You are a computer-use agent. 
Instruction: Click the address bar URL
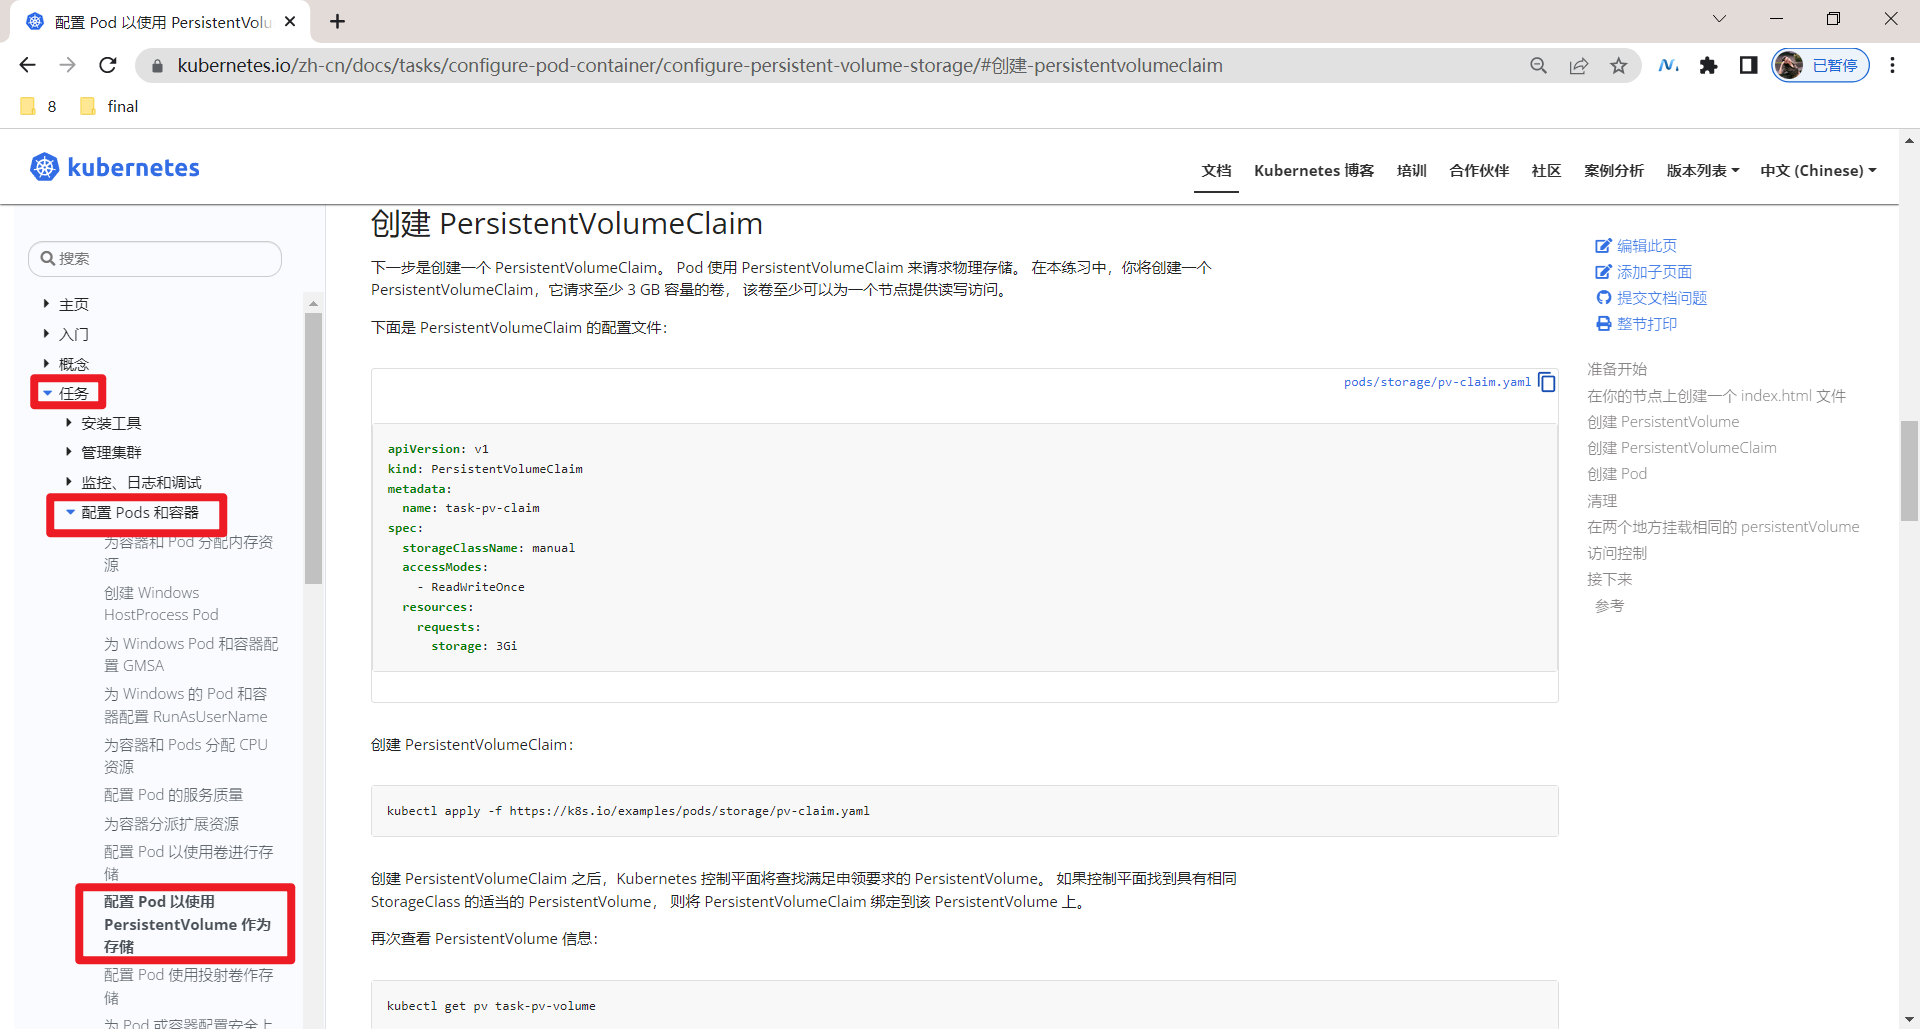700,66
